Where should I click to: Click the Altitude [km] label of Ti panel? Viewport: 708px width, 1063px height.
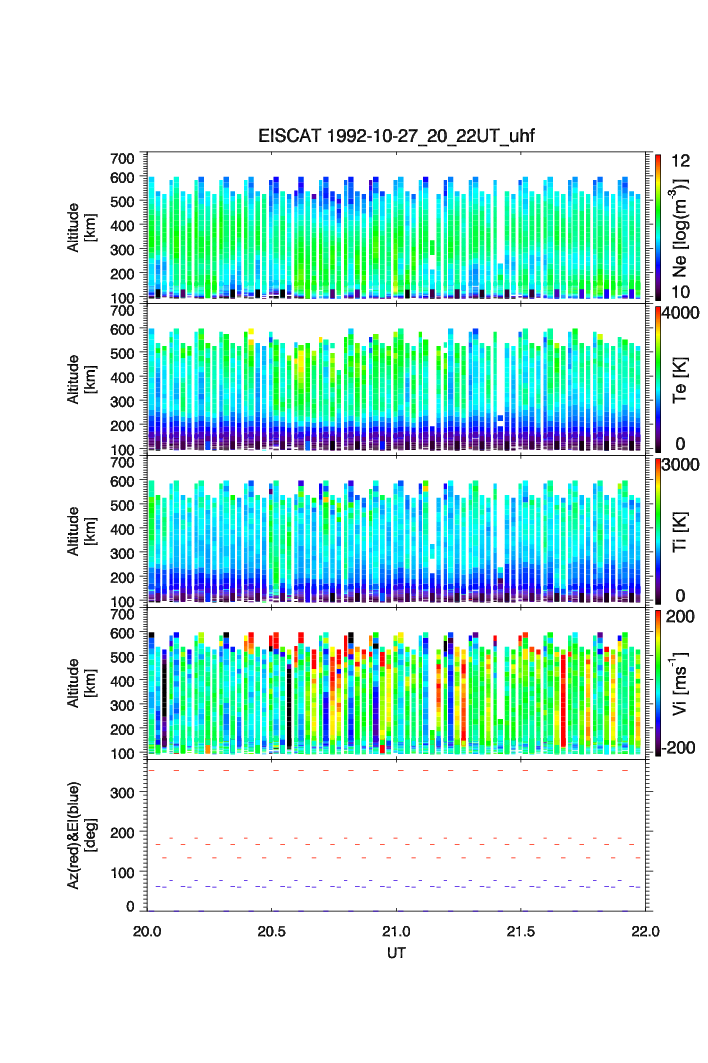(81, 532)
